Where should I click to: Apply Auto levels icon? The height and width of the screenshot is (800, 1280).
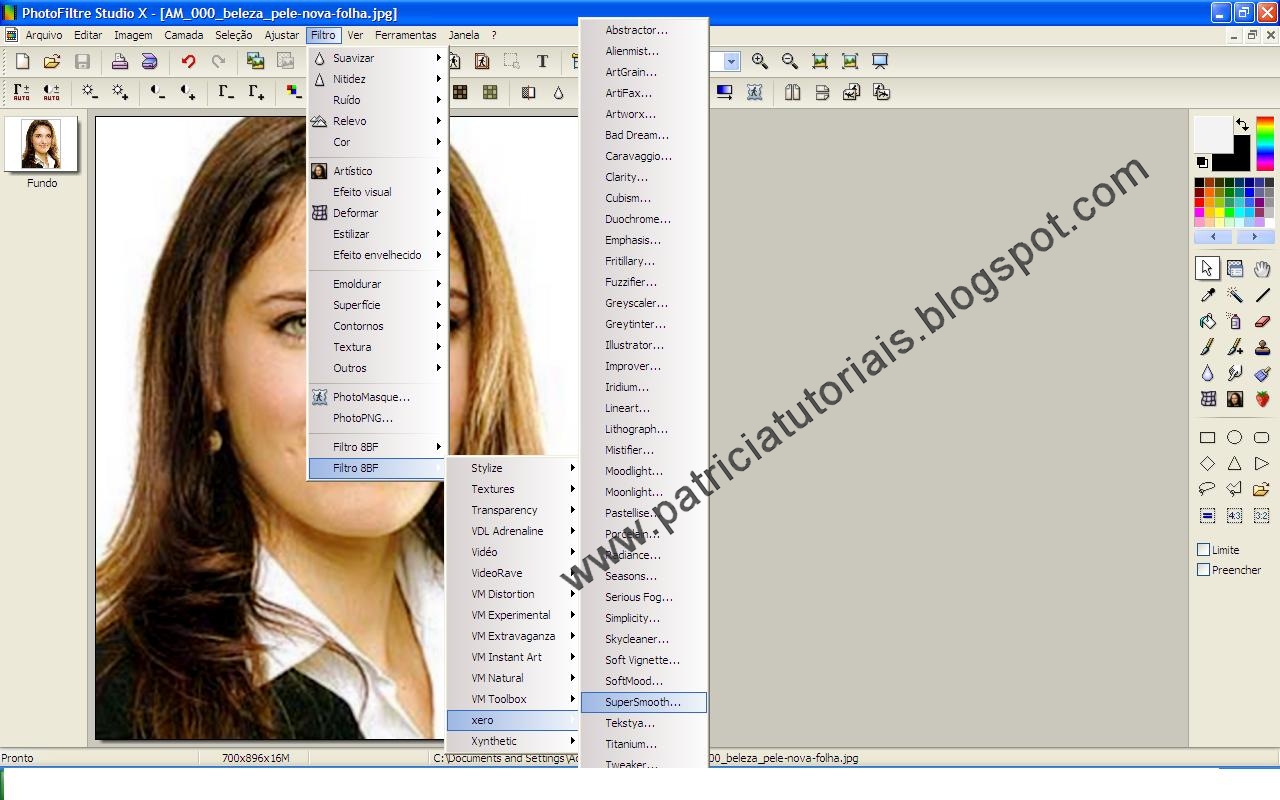22,92
